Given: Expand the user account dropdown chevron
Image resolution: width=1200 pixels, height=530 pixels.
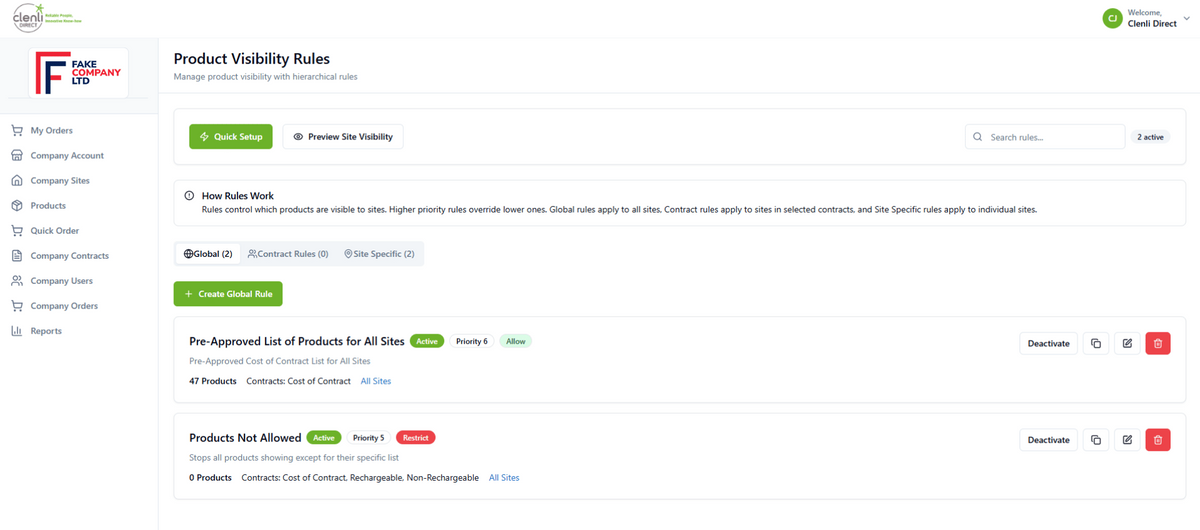Looking at the screenshot, I should coord(1186,18).
